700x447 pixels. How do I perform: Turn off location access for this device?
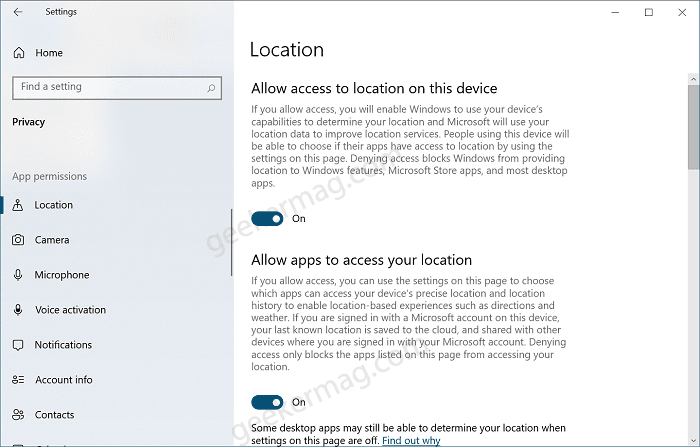tap(267, 219)
